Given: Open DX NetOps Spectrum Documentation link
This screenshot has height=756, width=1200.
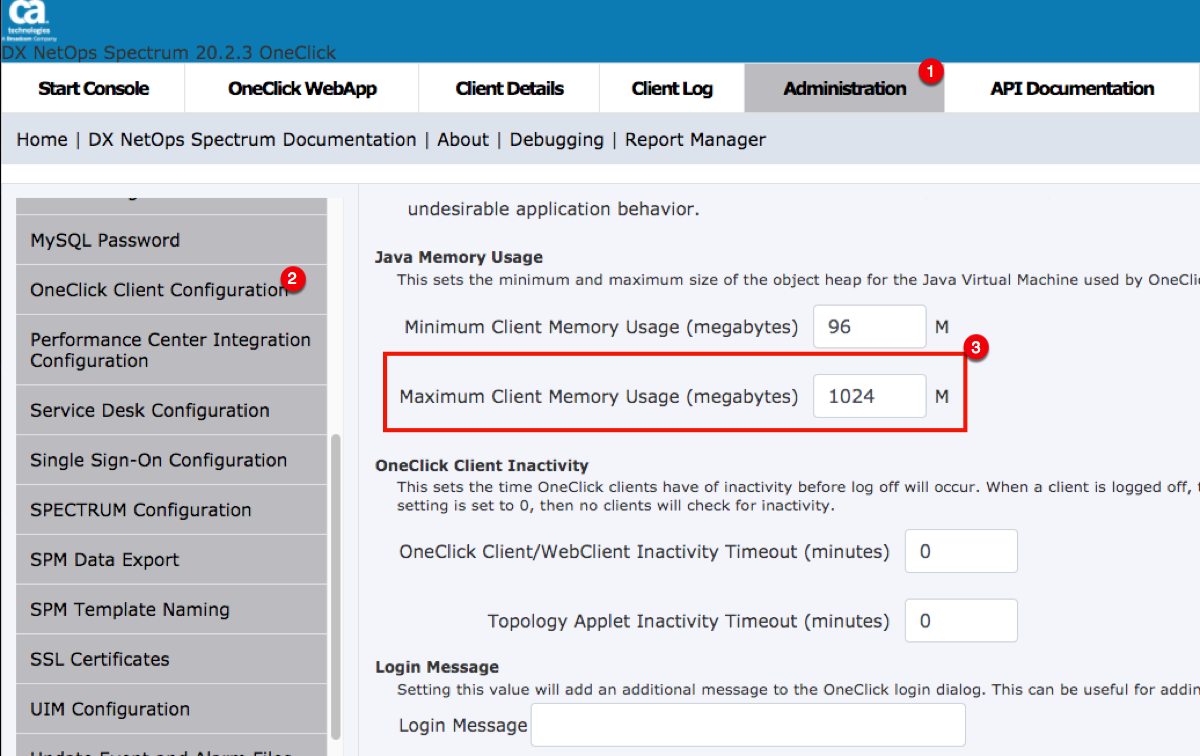Looking at the screenshot, I should (x=252, y=140).
